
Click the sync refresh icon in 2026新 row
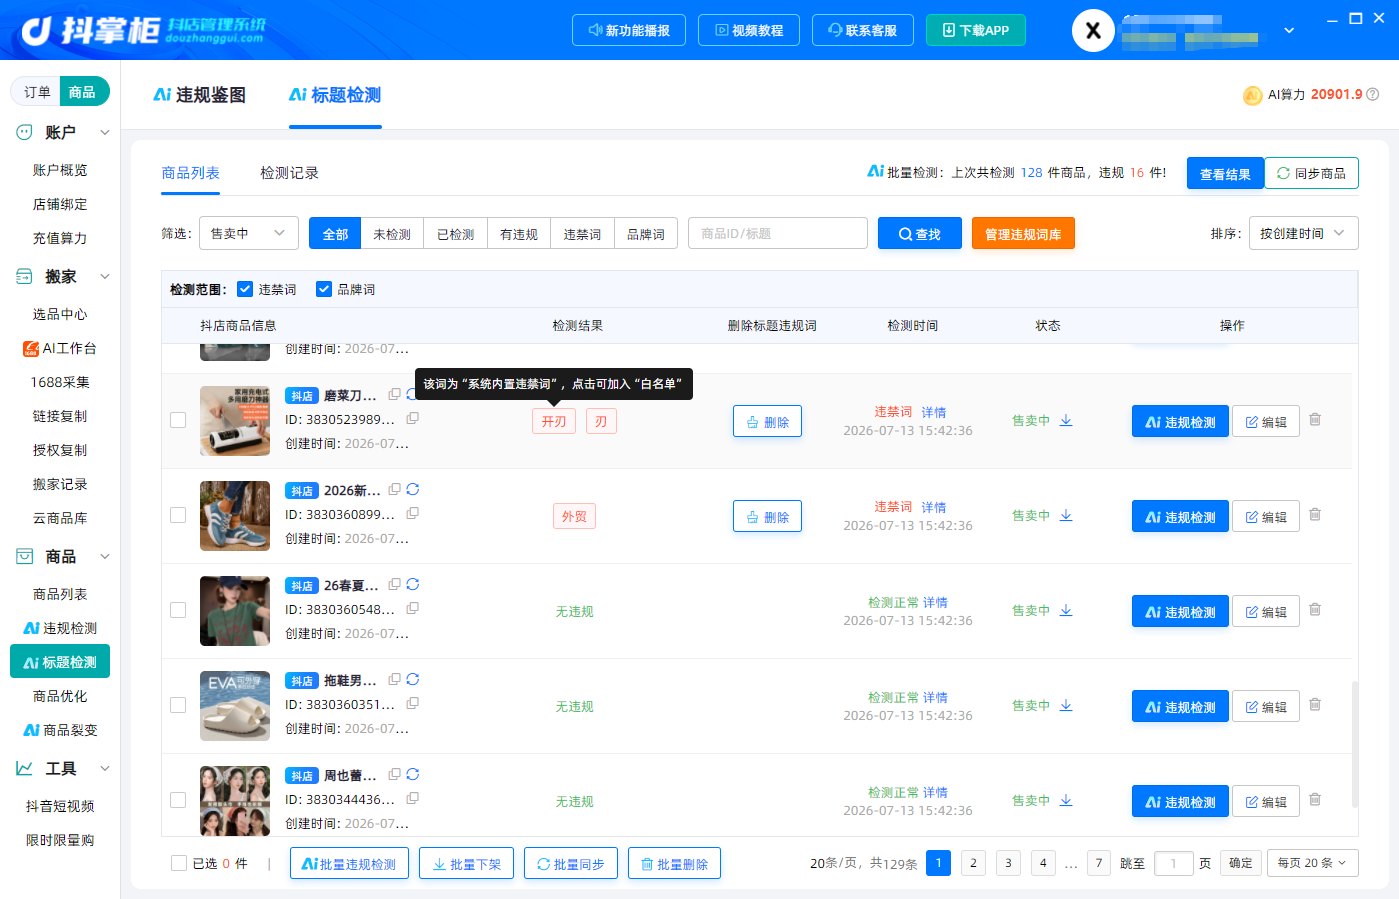(x=413, y=489)
